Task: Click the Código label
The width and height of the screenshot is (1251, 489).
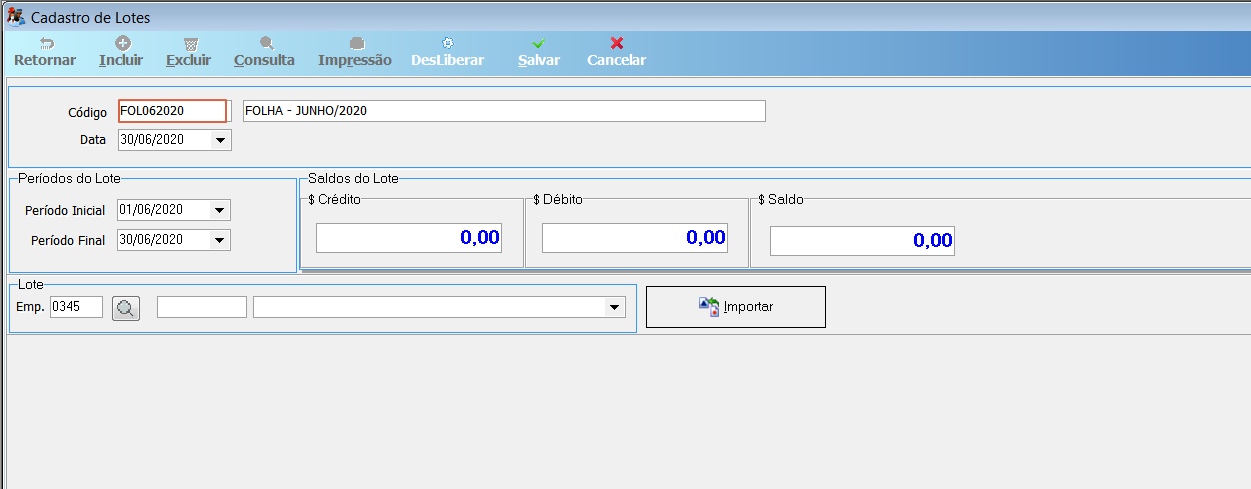Action: point(87,113)
